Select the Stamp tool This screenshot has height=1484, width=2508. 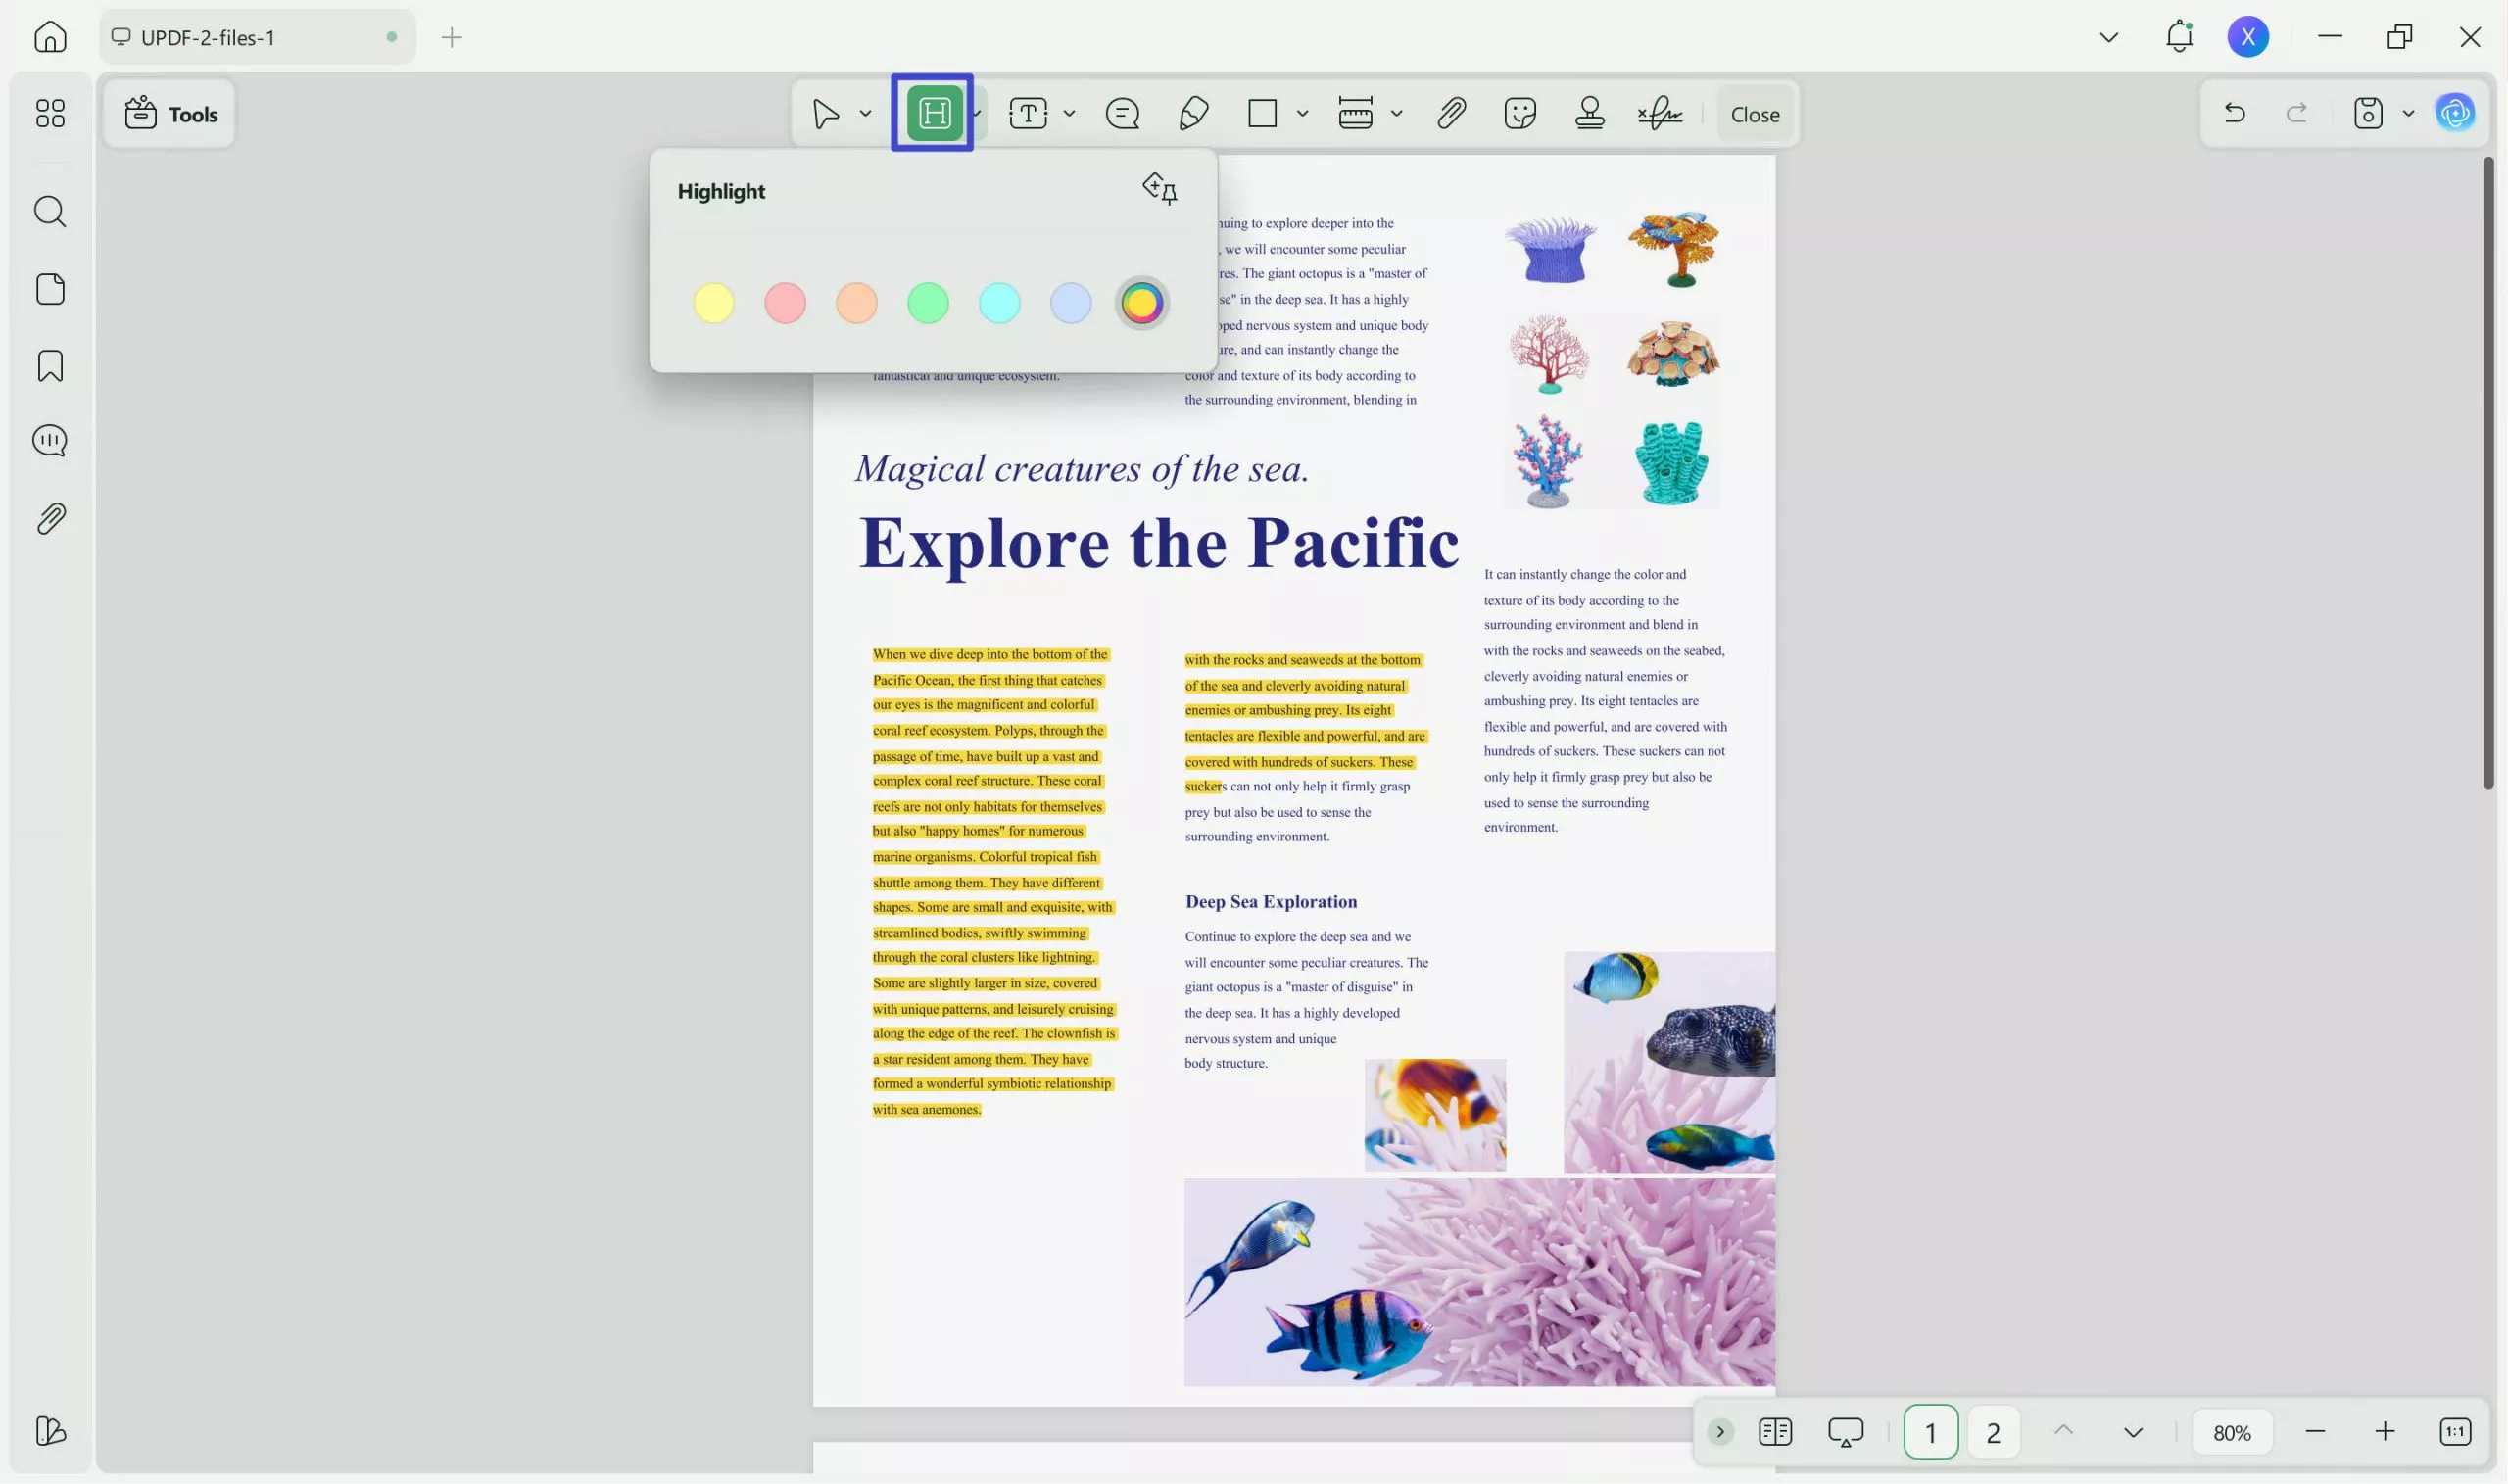(1589, 113)
